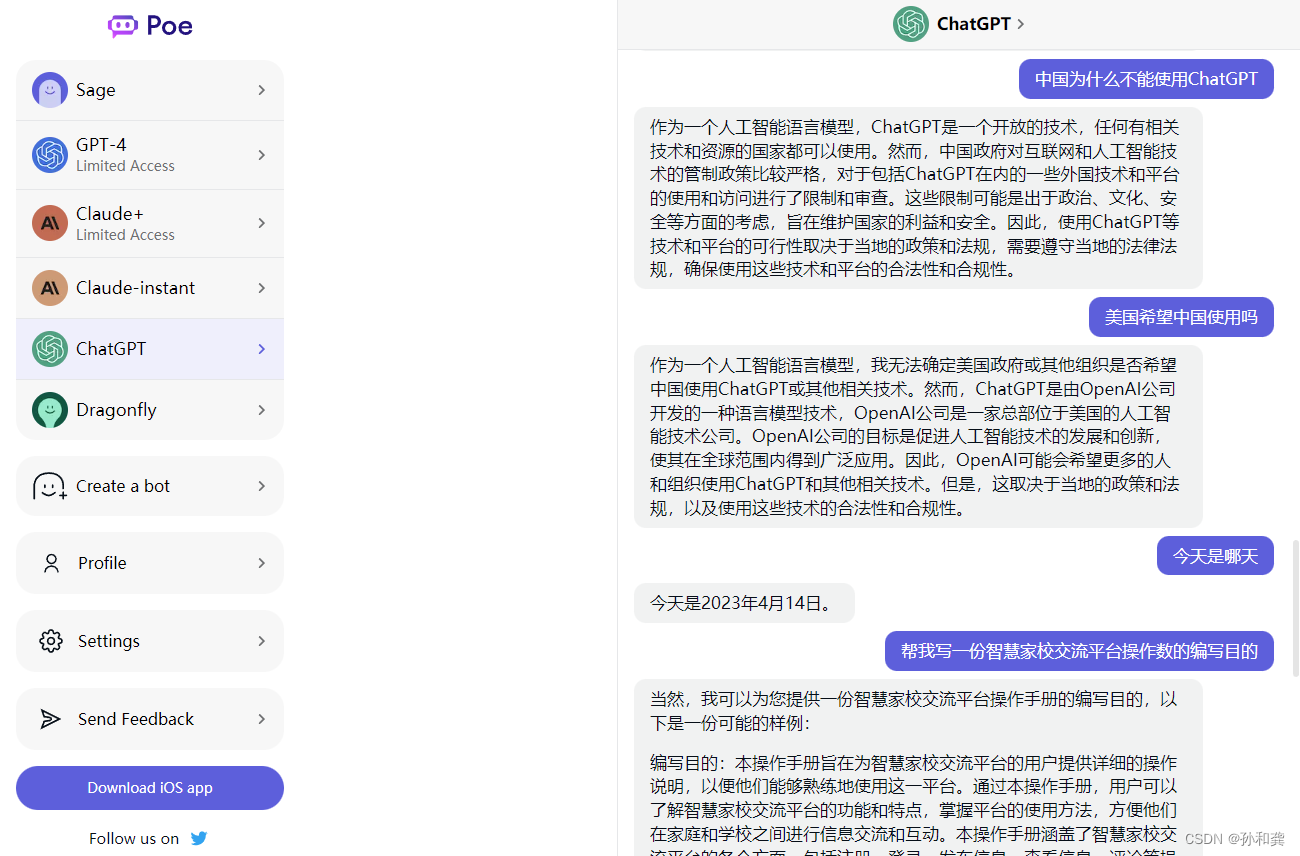Click the Follow us on text
The width and height of the screenshot is (1300, 856).
coord(134,839)
